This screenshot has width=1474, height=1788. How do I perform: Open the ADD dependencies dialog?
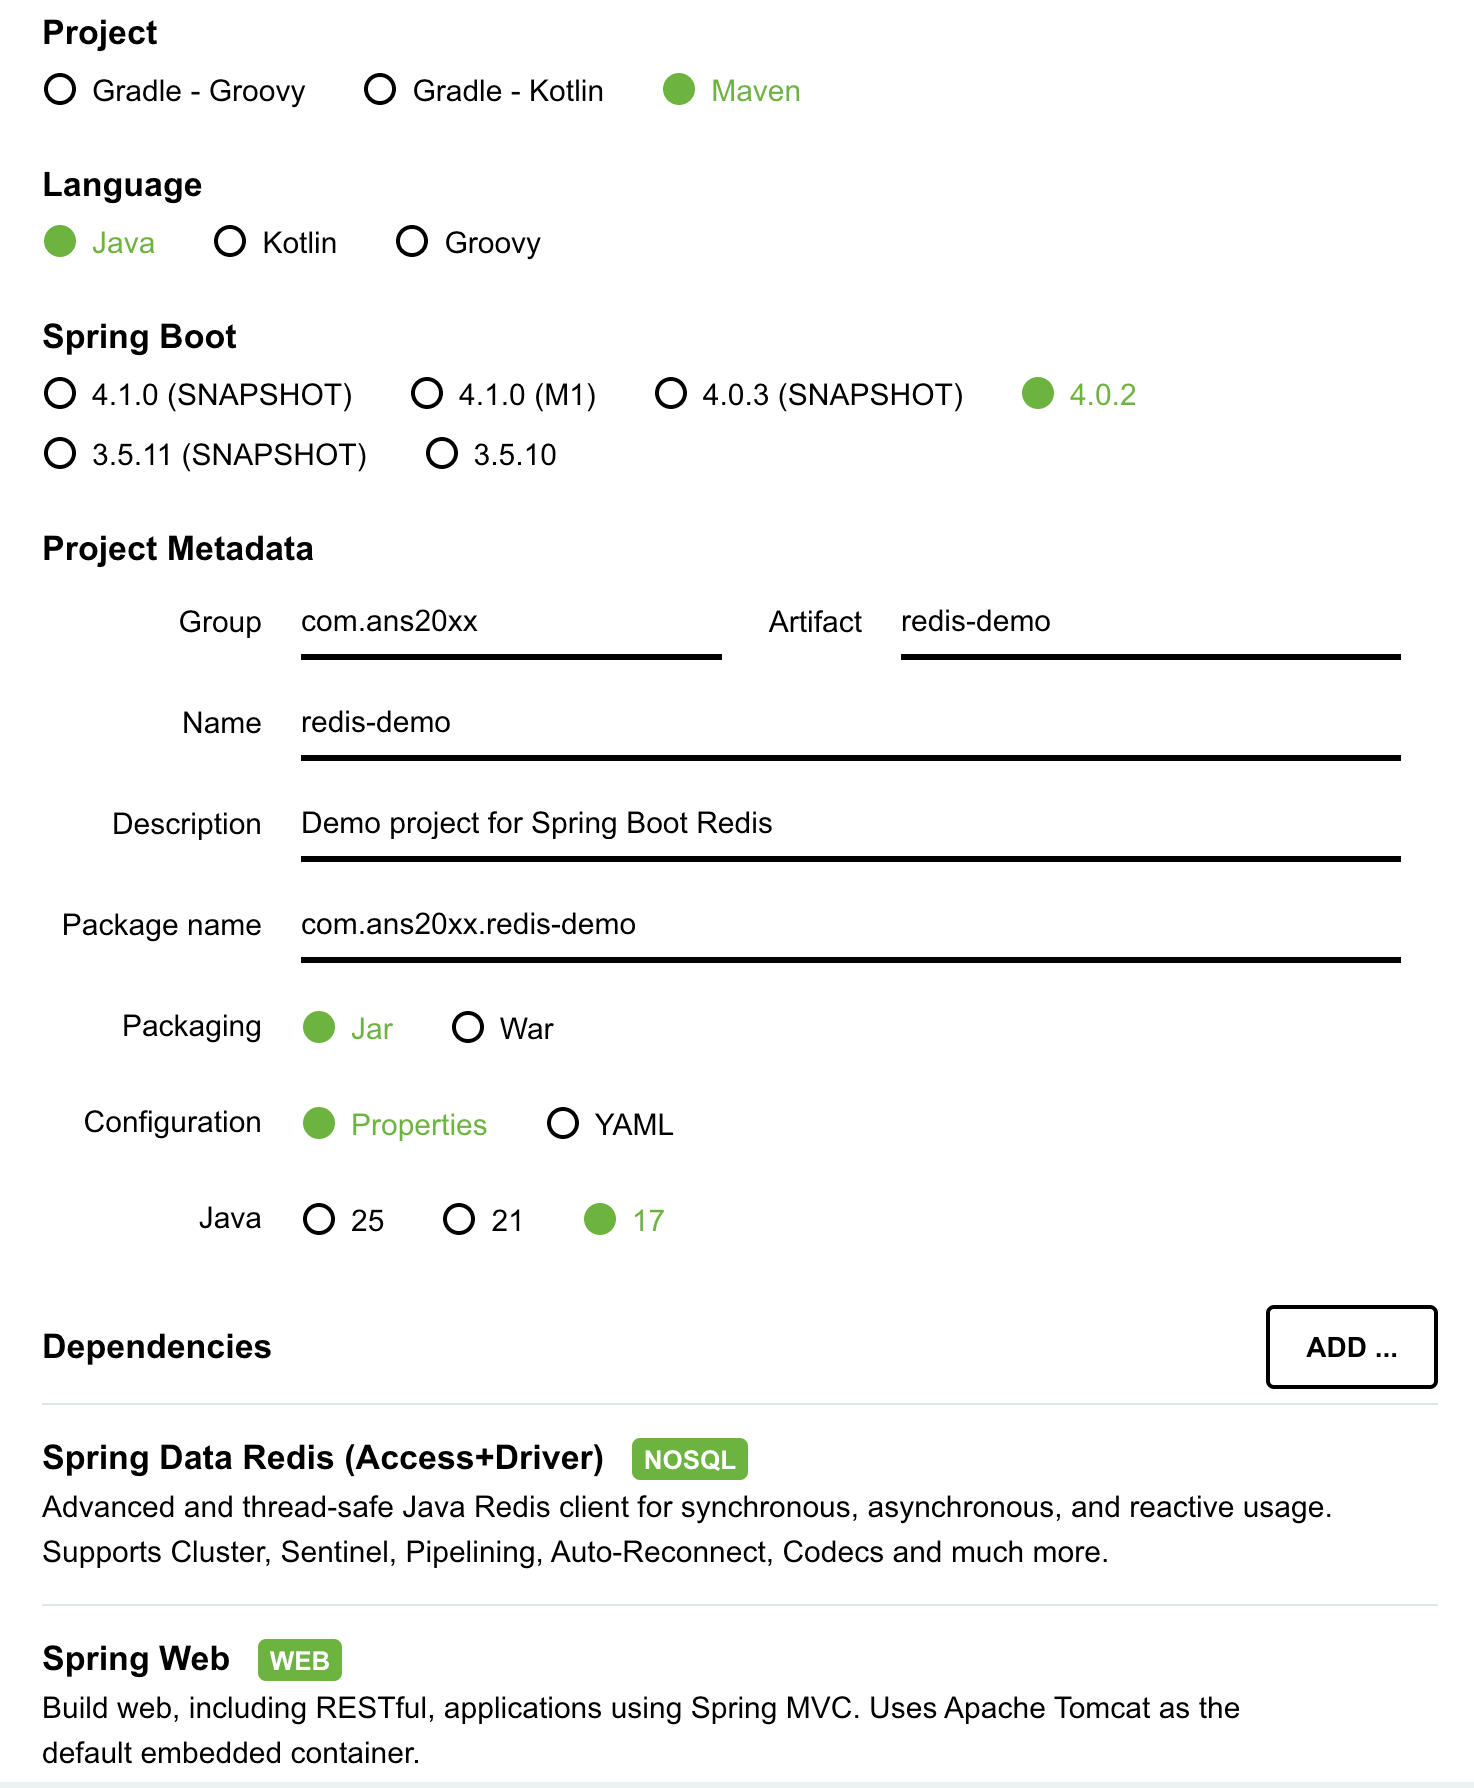1351,1347
